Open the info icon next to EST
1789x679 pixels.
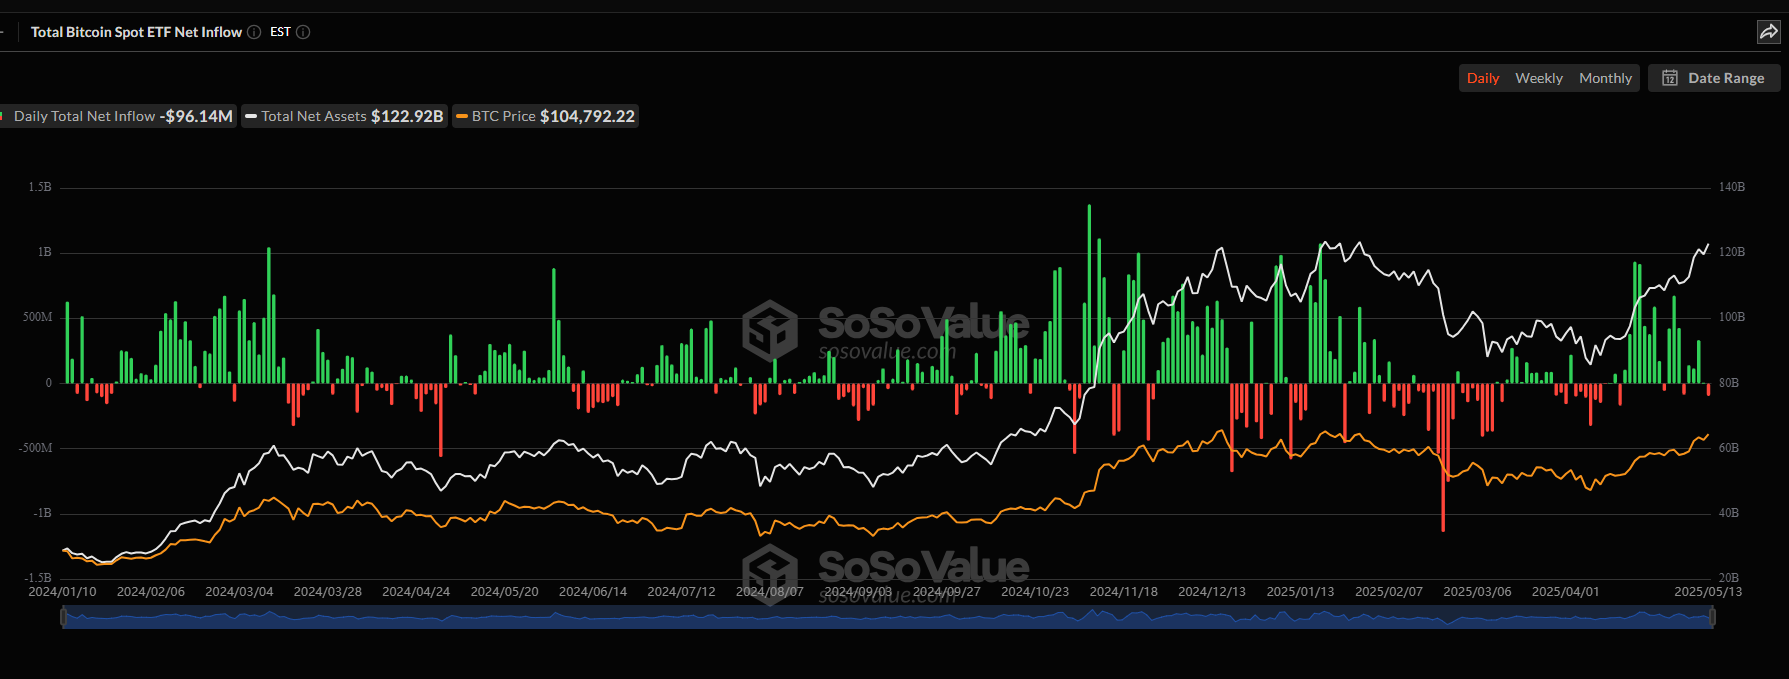tap(303, 32)
